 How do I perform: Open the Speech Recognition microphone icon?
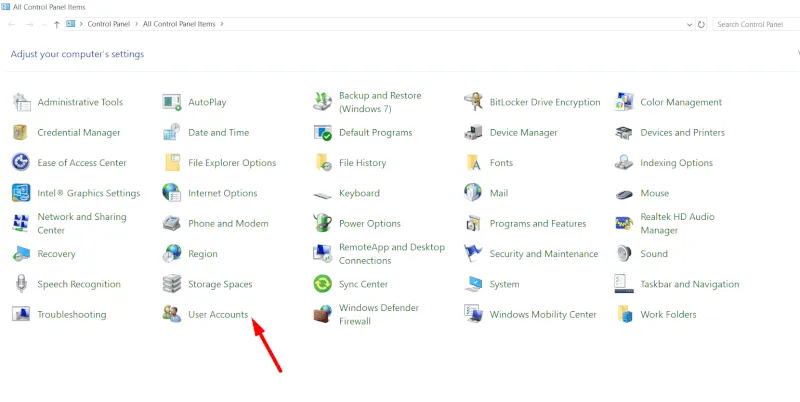(x=21, y=284)
